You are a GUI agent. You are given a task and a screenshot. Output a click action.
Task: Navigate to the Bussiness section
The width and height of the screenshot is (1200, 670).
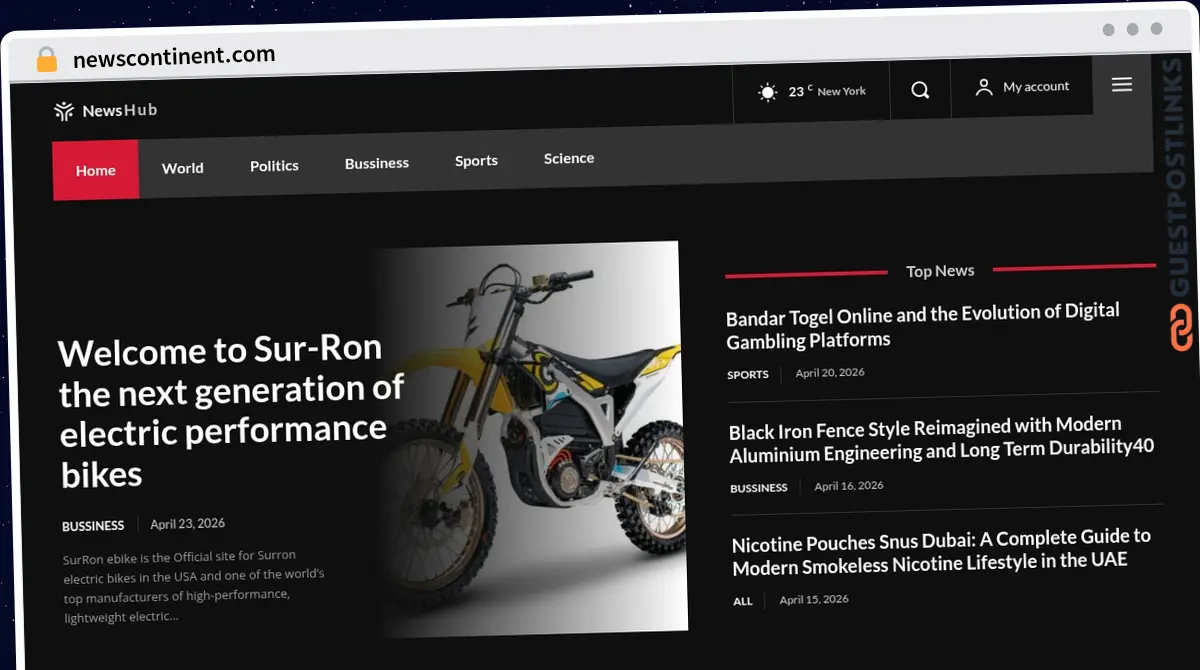coord(377,163)
